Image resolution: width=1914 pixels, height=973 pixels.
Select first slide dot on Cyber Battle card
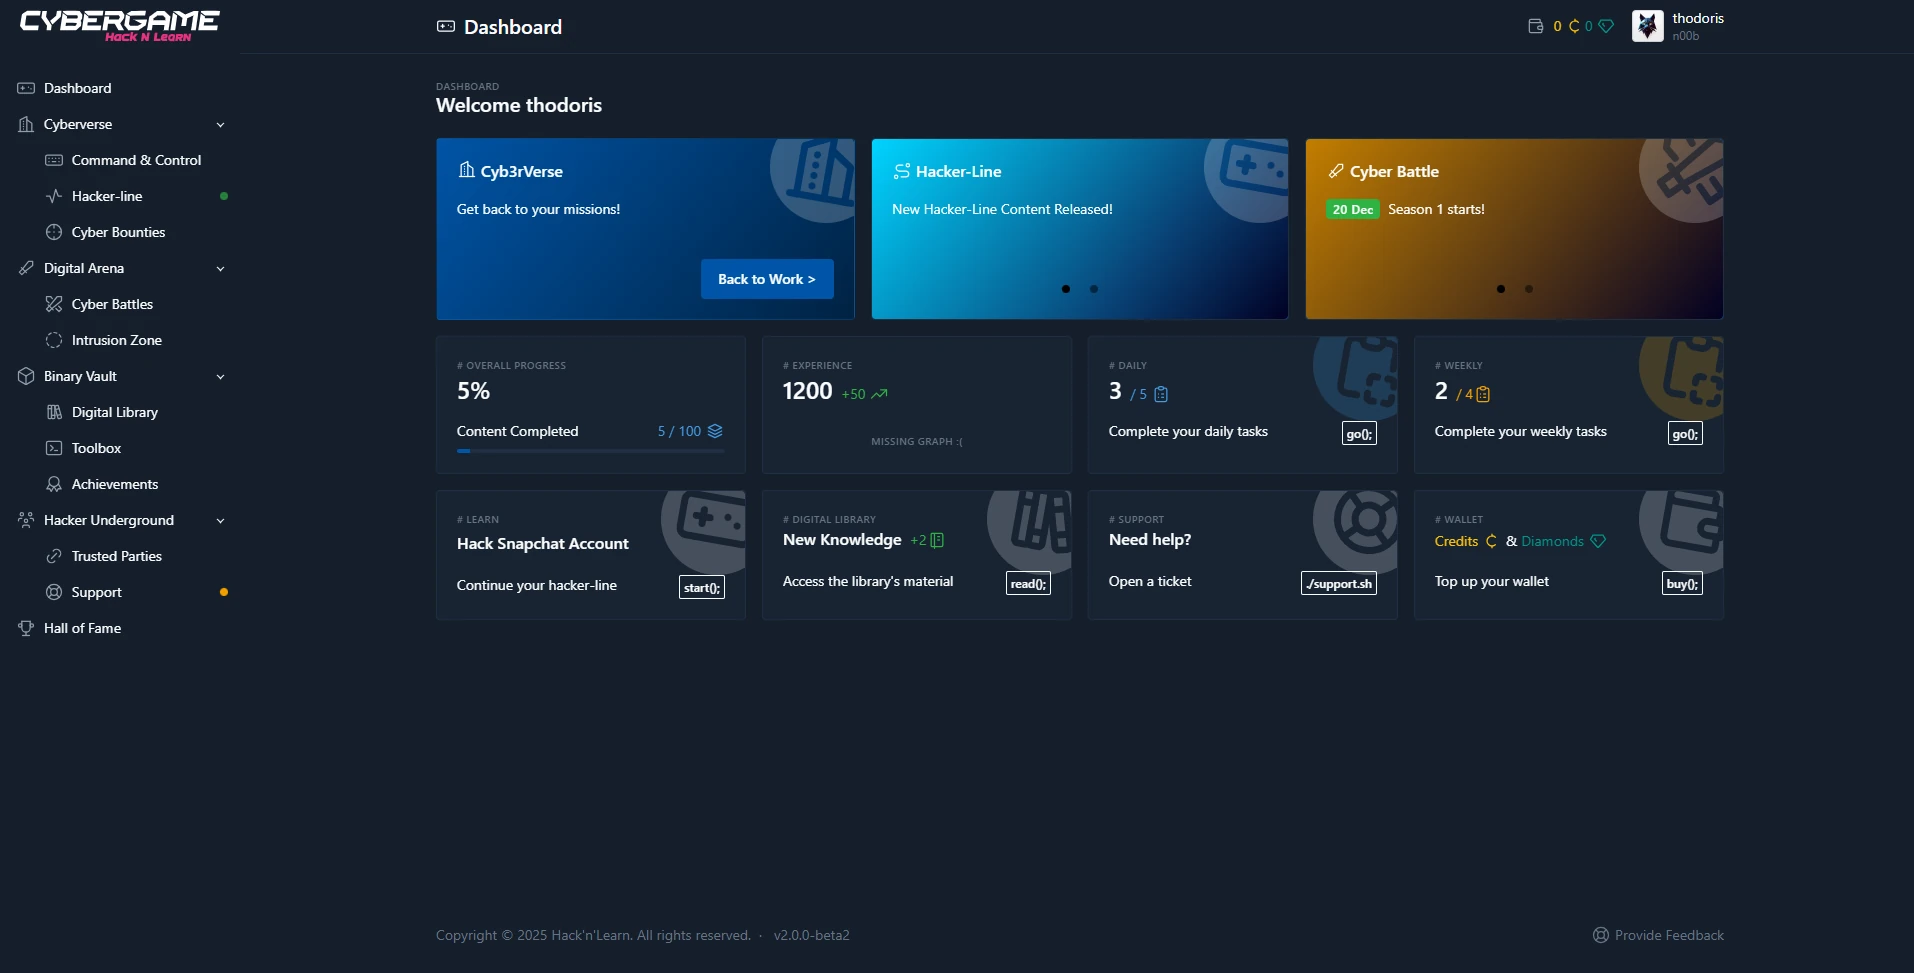1500,289
